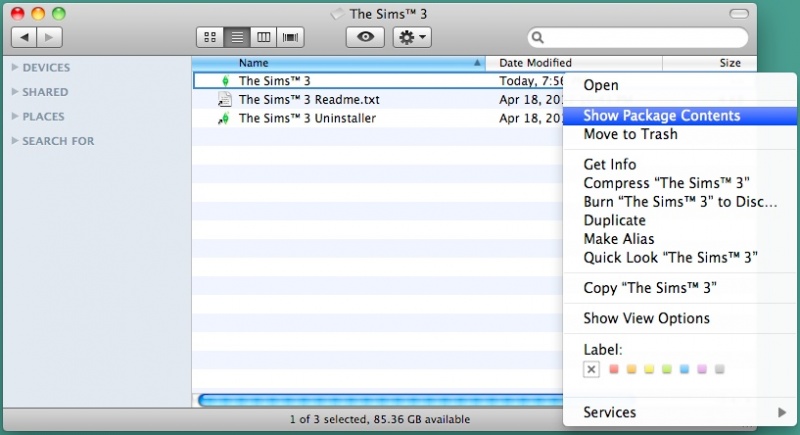Choose Compress "The Sims™ 3"

click(680, 183)
